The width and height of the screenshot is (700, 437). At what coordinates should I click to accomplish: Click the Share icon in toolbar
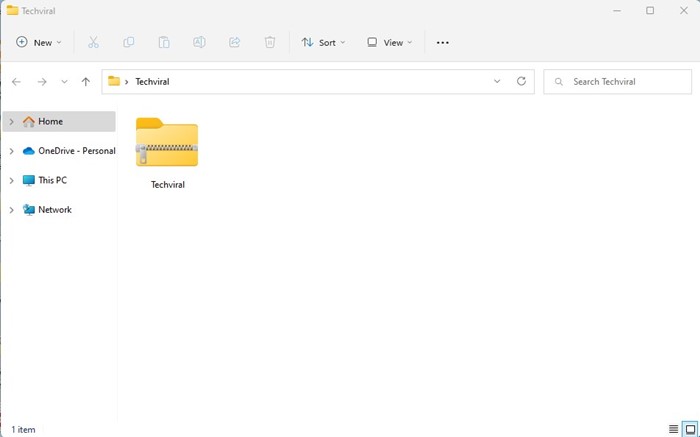coord(234,42)
